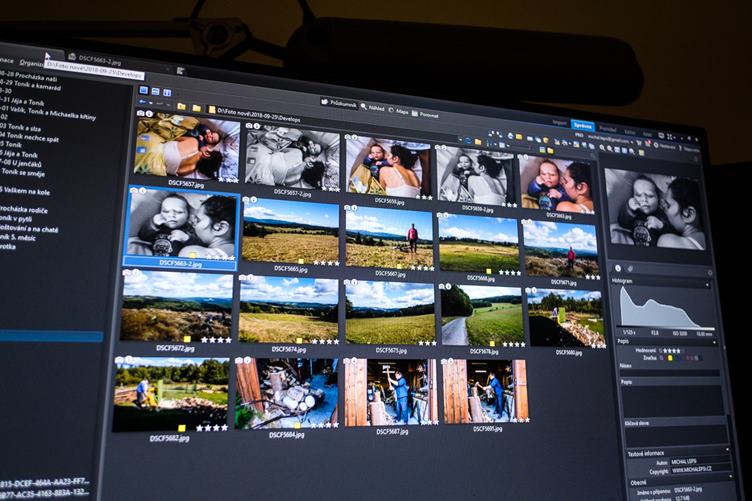Set rating stars in Hodnocení row
The image size is (752, 501).
pos(670,351)
